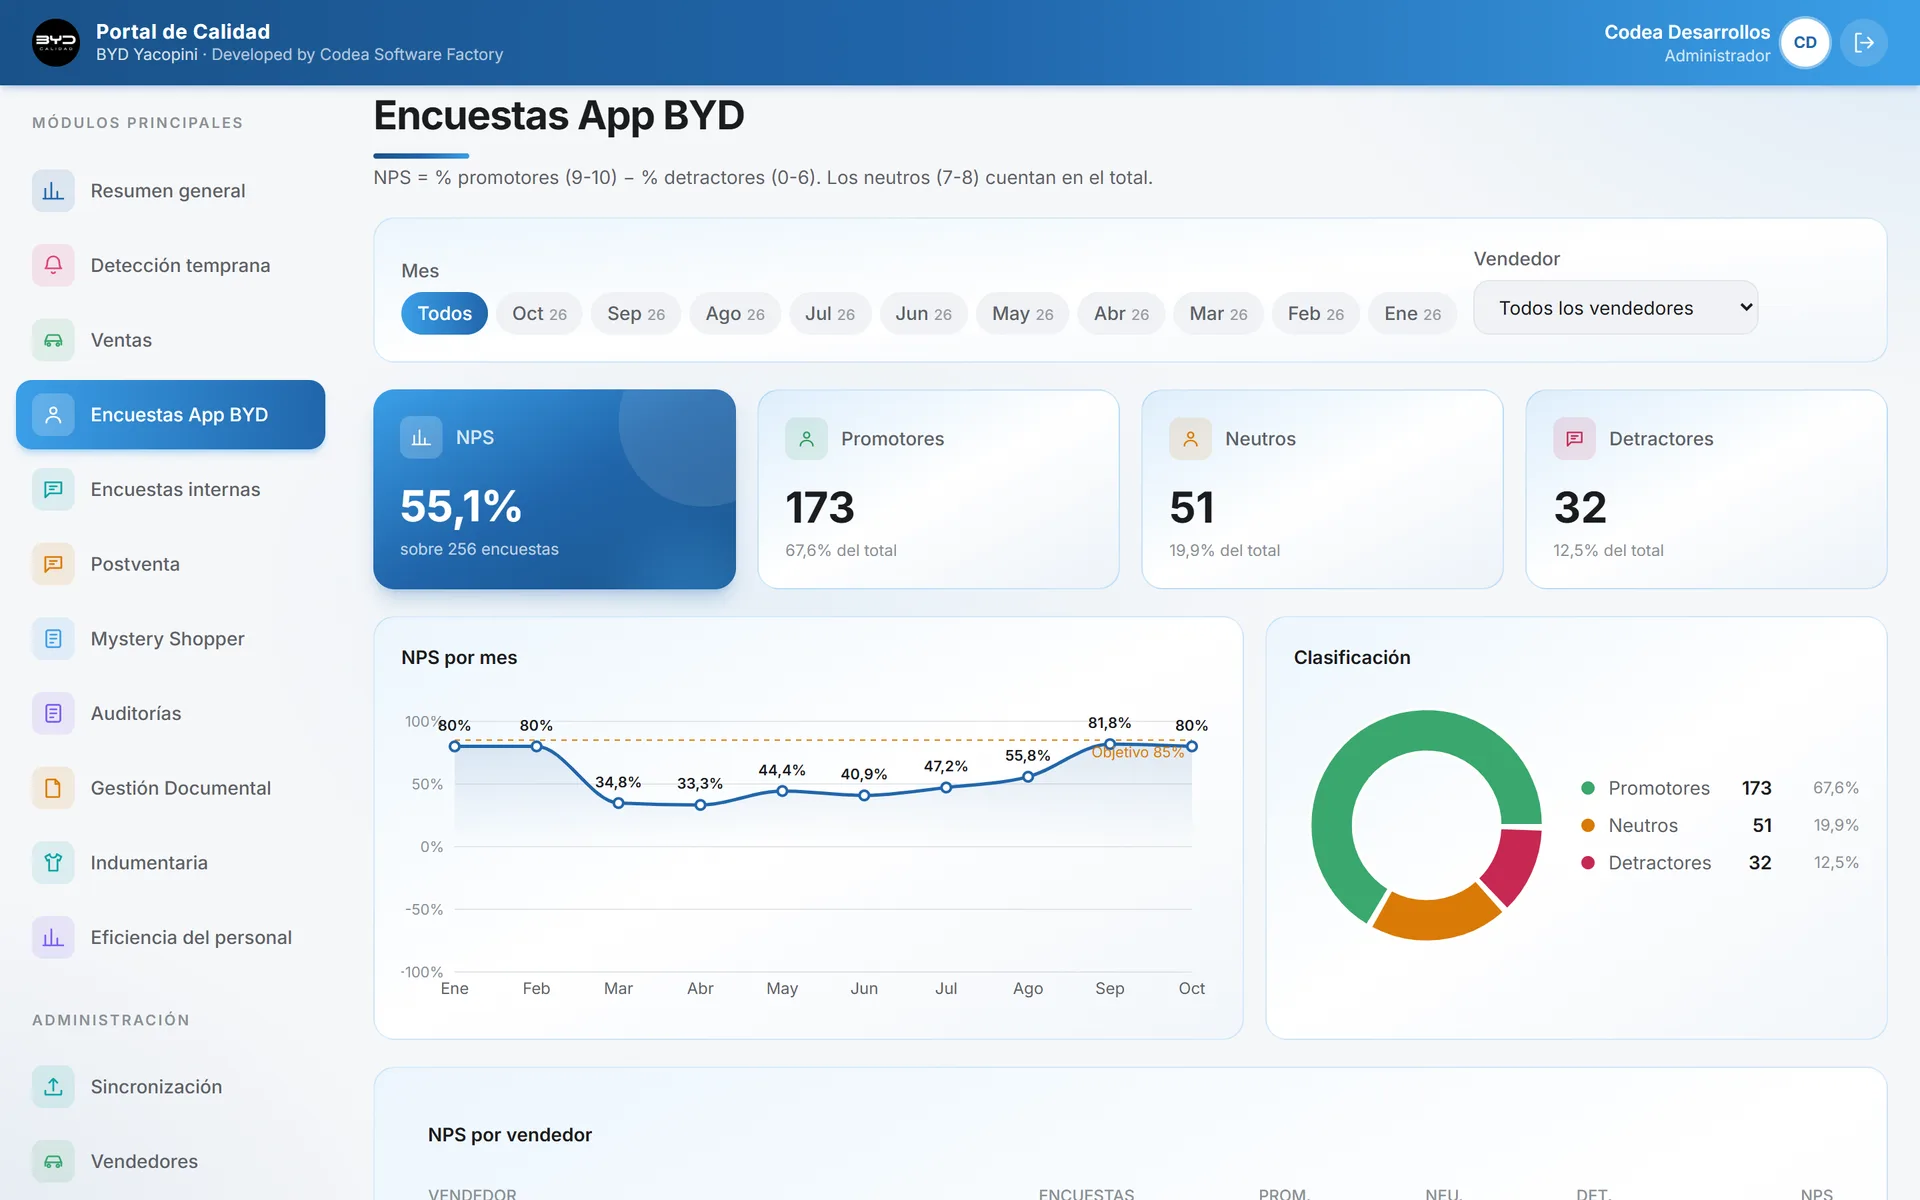Click the Detractores card message icon

1574,438
